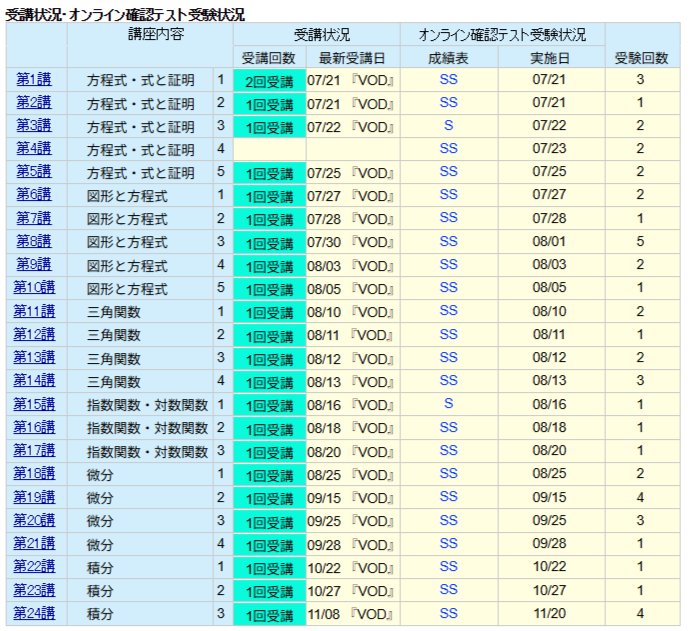691x631 pixels.
Task: Open the SS grade report for 第24講
Action: click(x=448, y=613)
